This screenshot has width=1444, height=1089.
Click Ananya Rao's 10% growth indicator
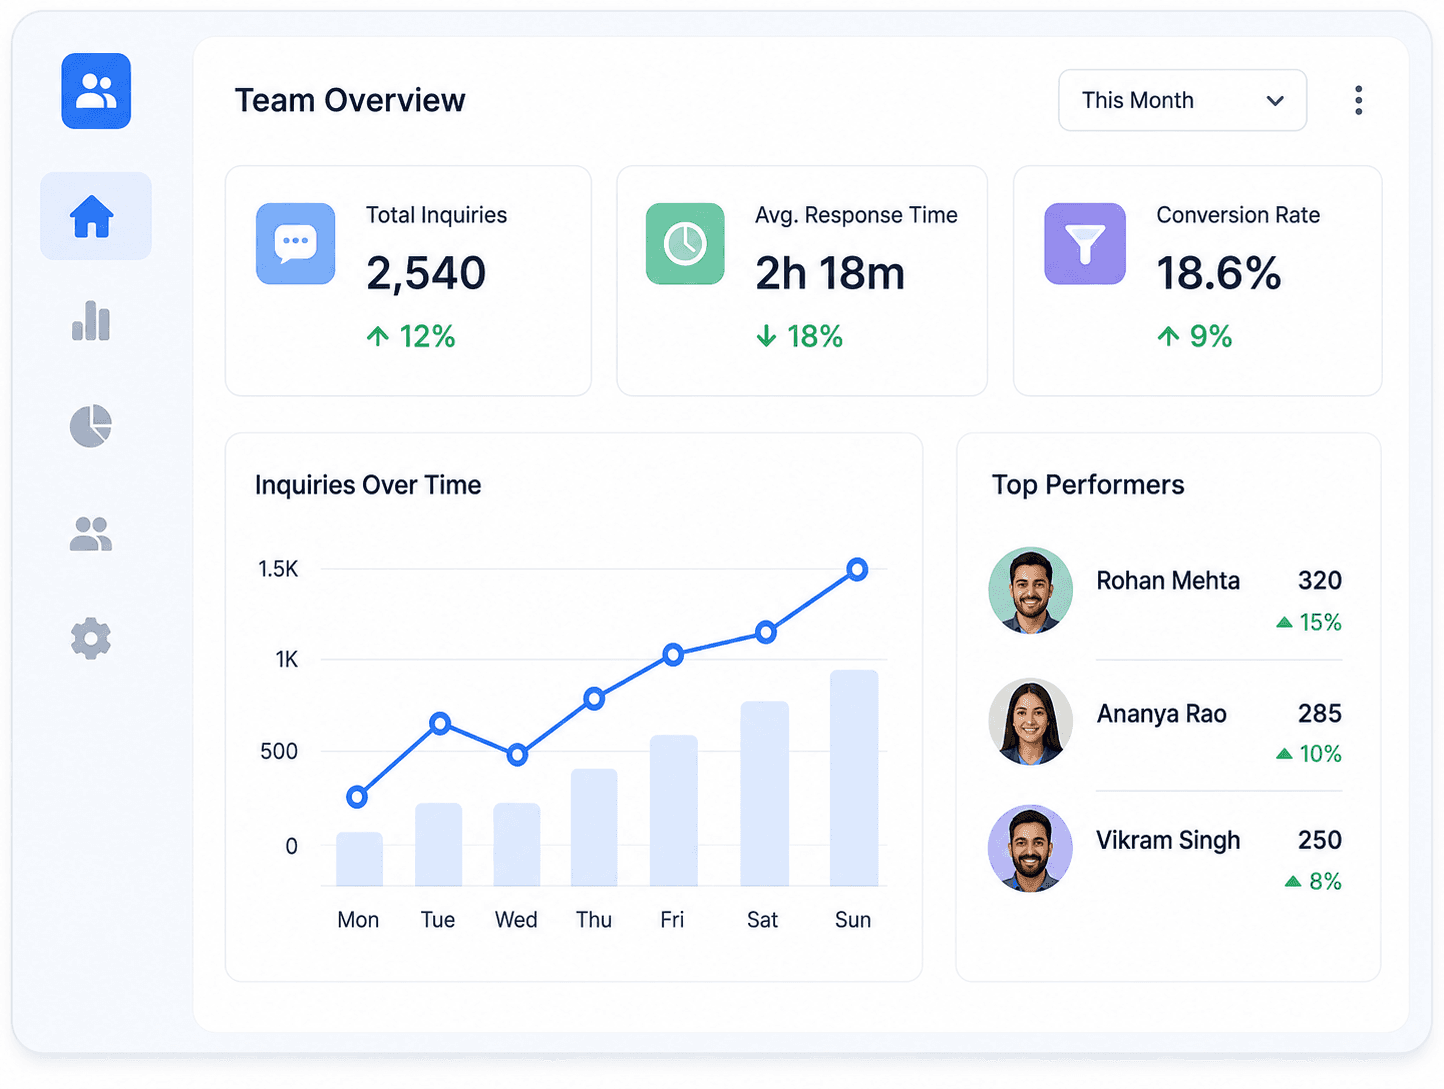pos(1309,754)
